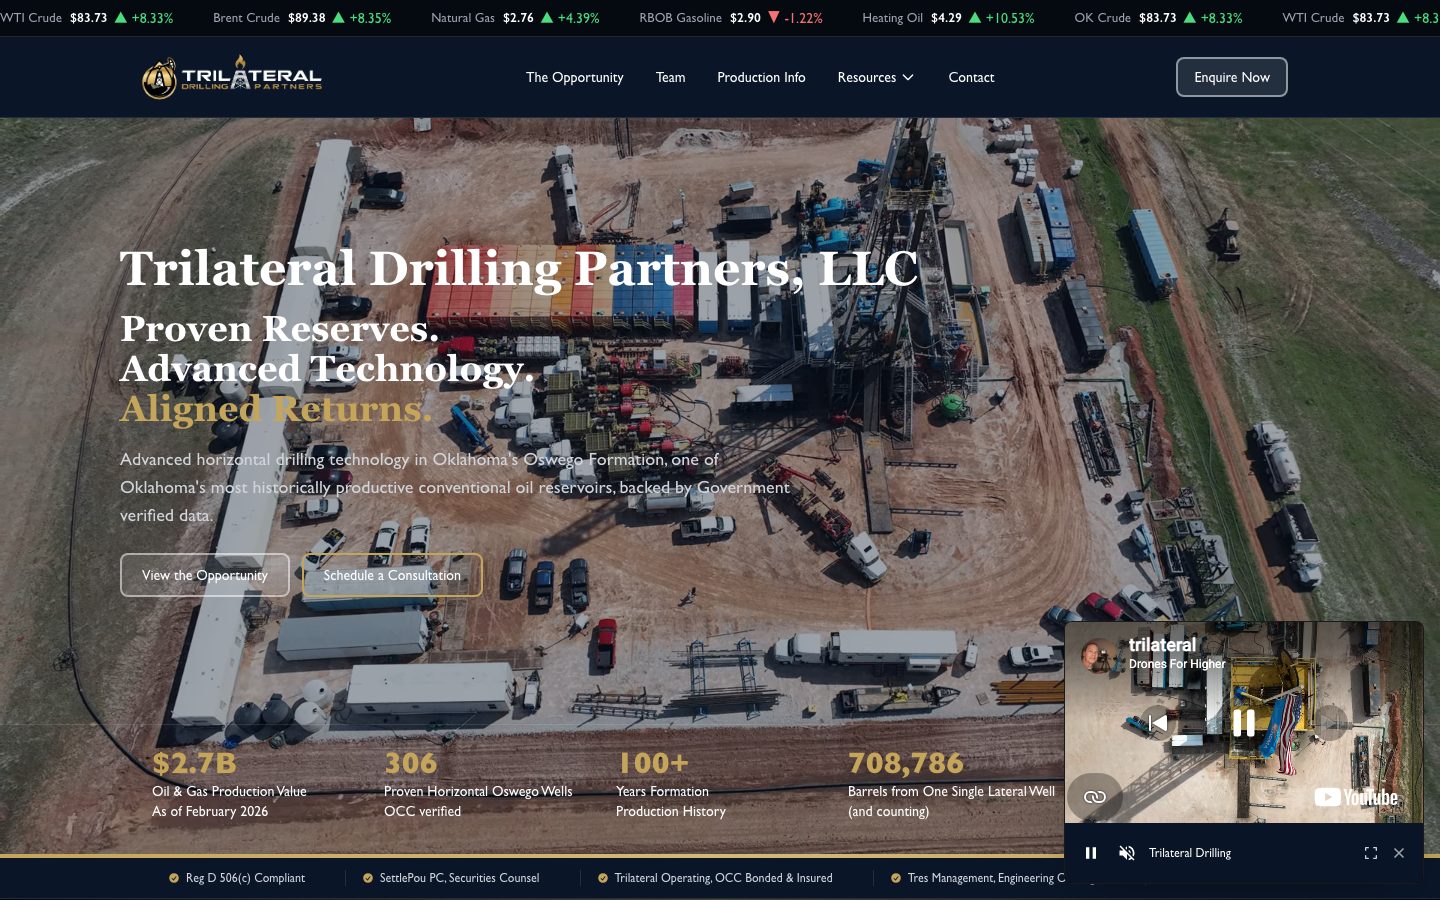Go to the Team page

click(670, 77)
